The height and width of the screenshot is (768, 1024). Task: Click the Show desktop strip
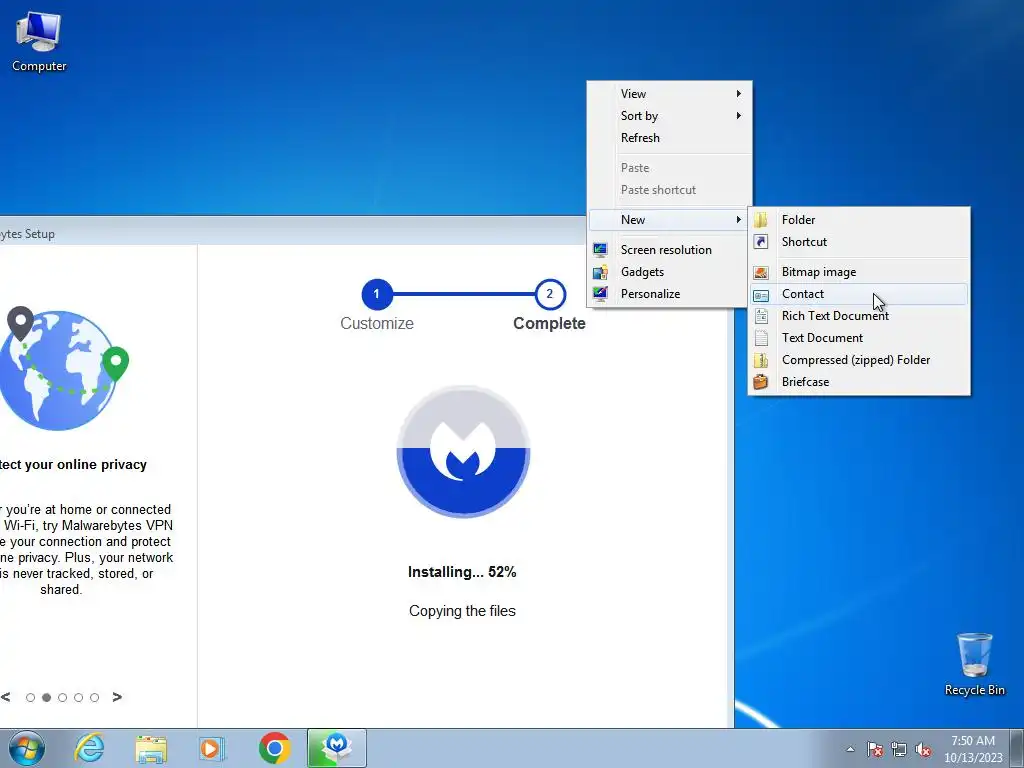point(1017,748)
